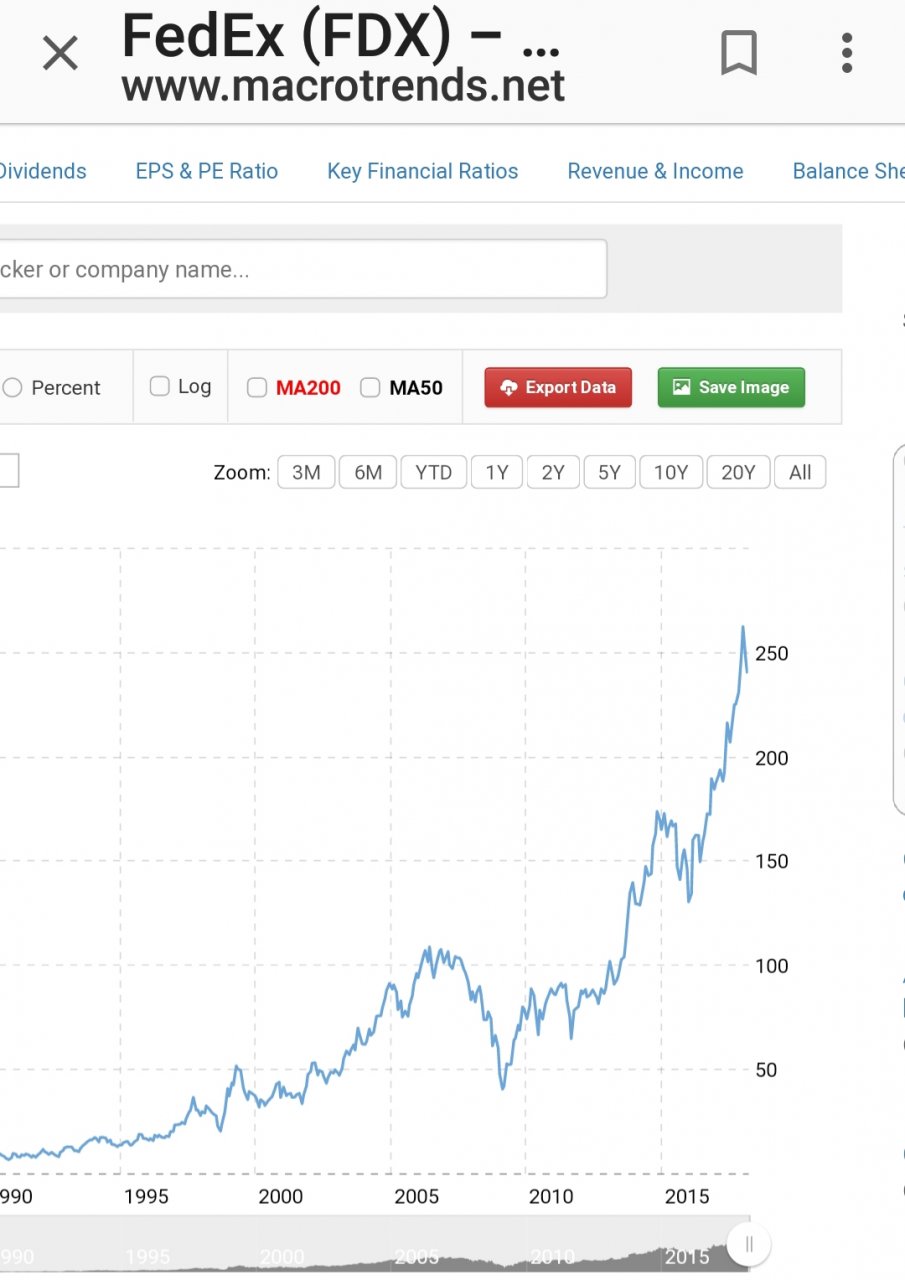Viewport: 905px width, 1280px height.
Task: Select the Percent radio option
Action: click(12, 388)
